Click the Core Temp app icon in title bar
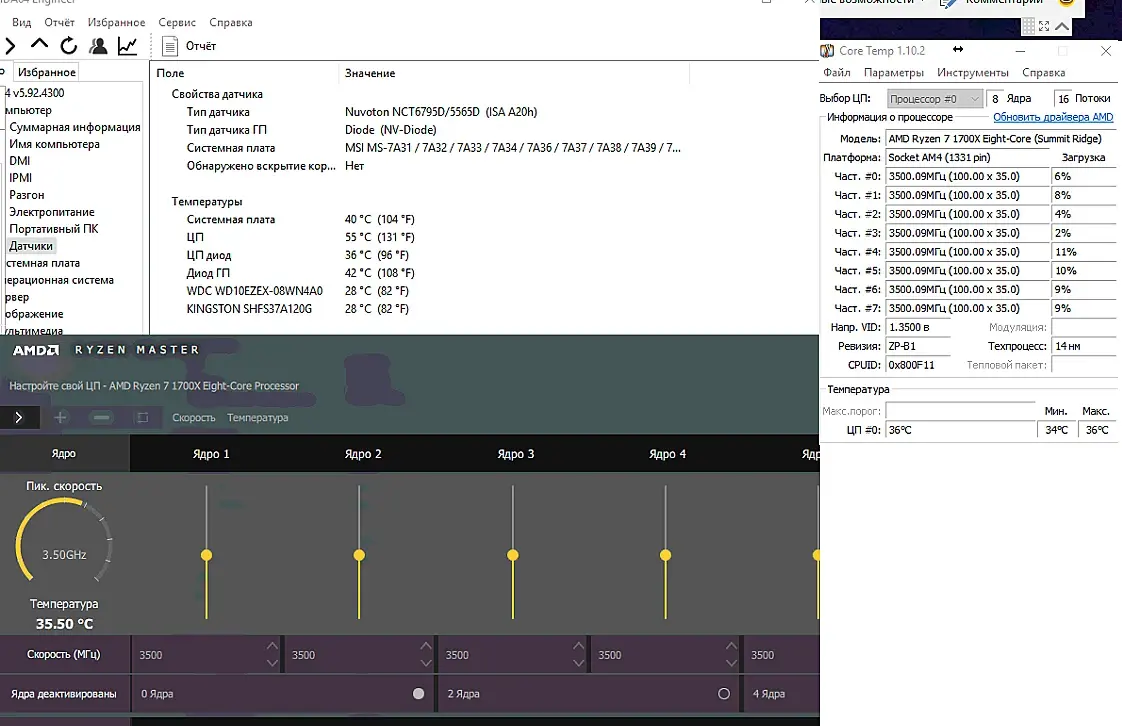 (827, 51)
